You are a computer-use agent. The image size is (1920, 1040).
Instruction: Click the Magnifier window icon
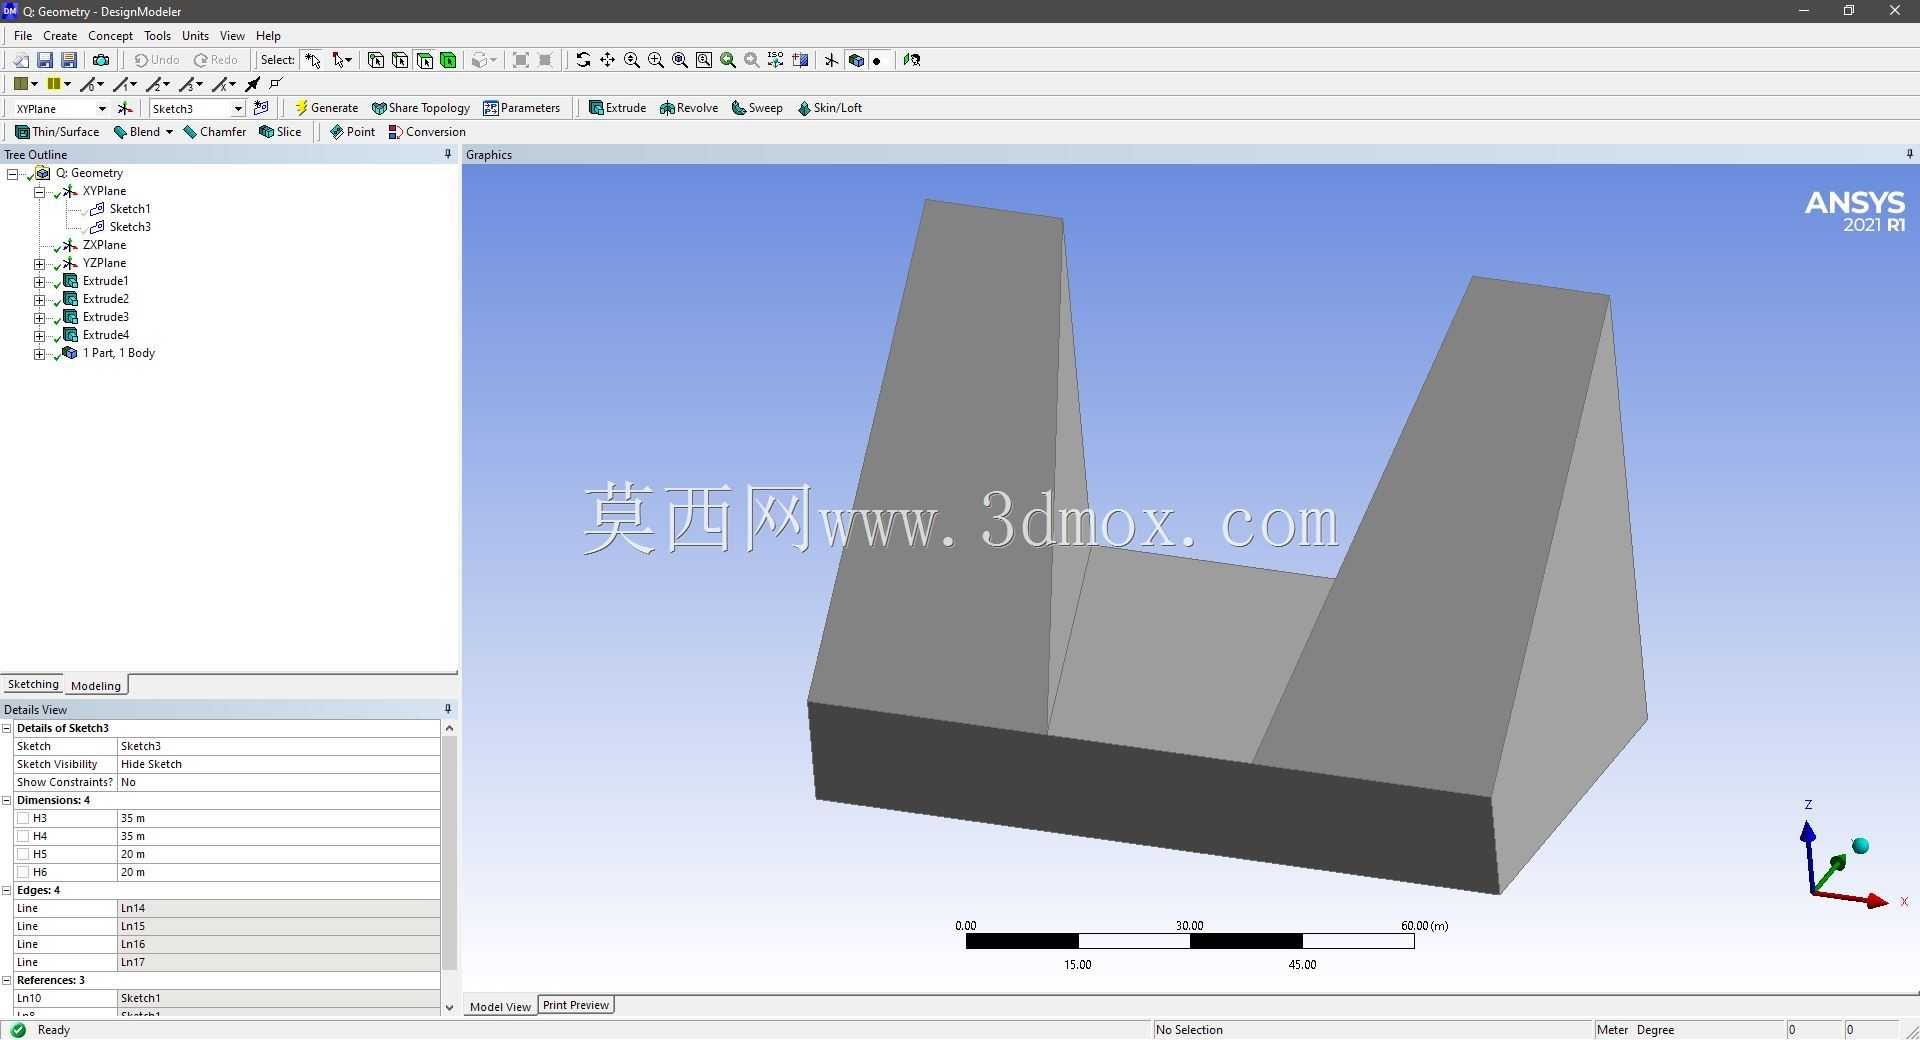click(x=704, y=60)
